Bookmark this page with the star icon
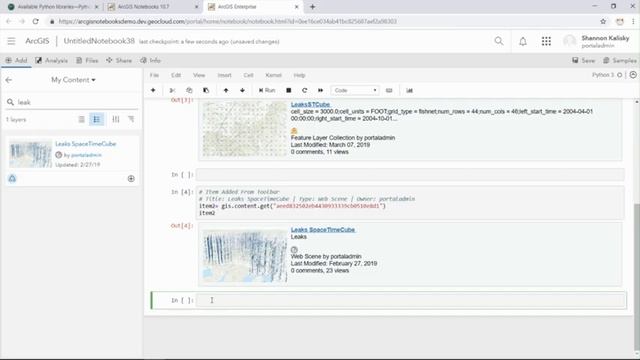 603,21
